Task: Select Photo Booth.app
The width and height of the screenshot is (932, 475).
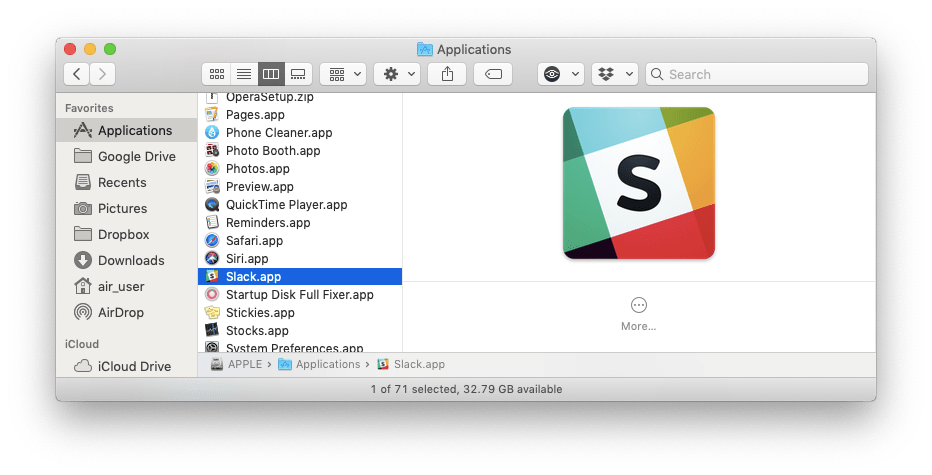Action: click(300, 150)
